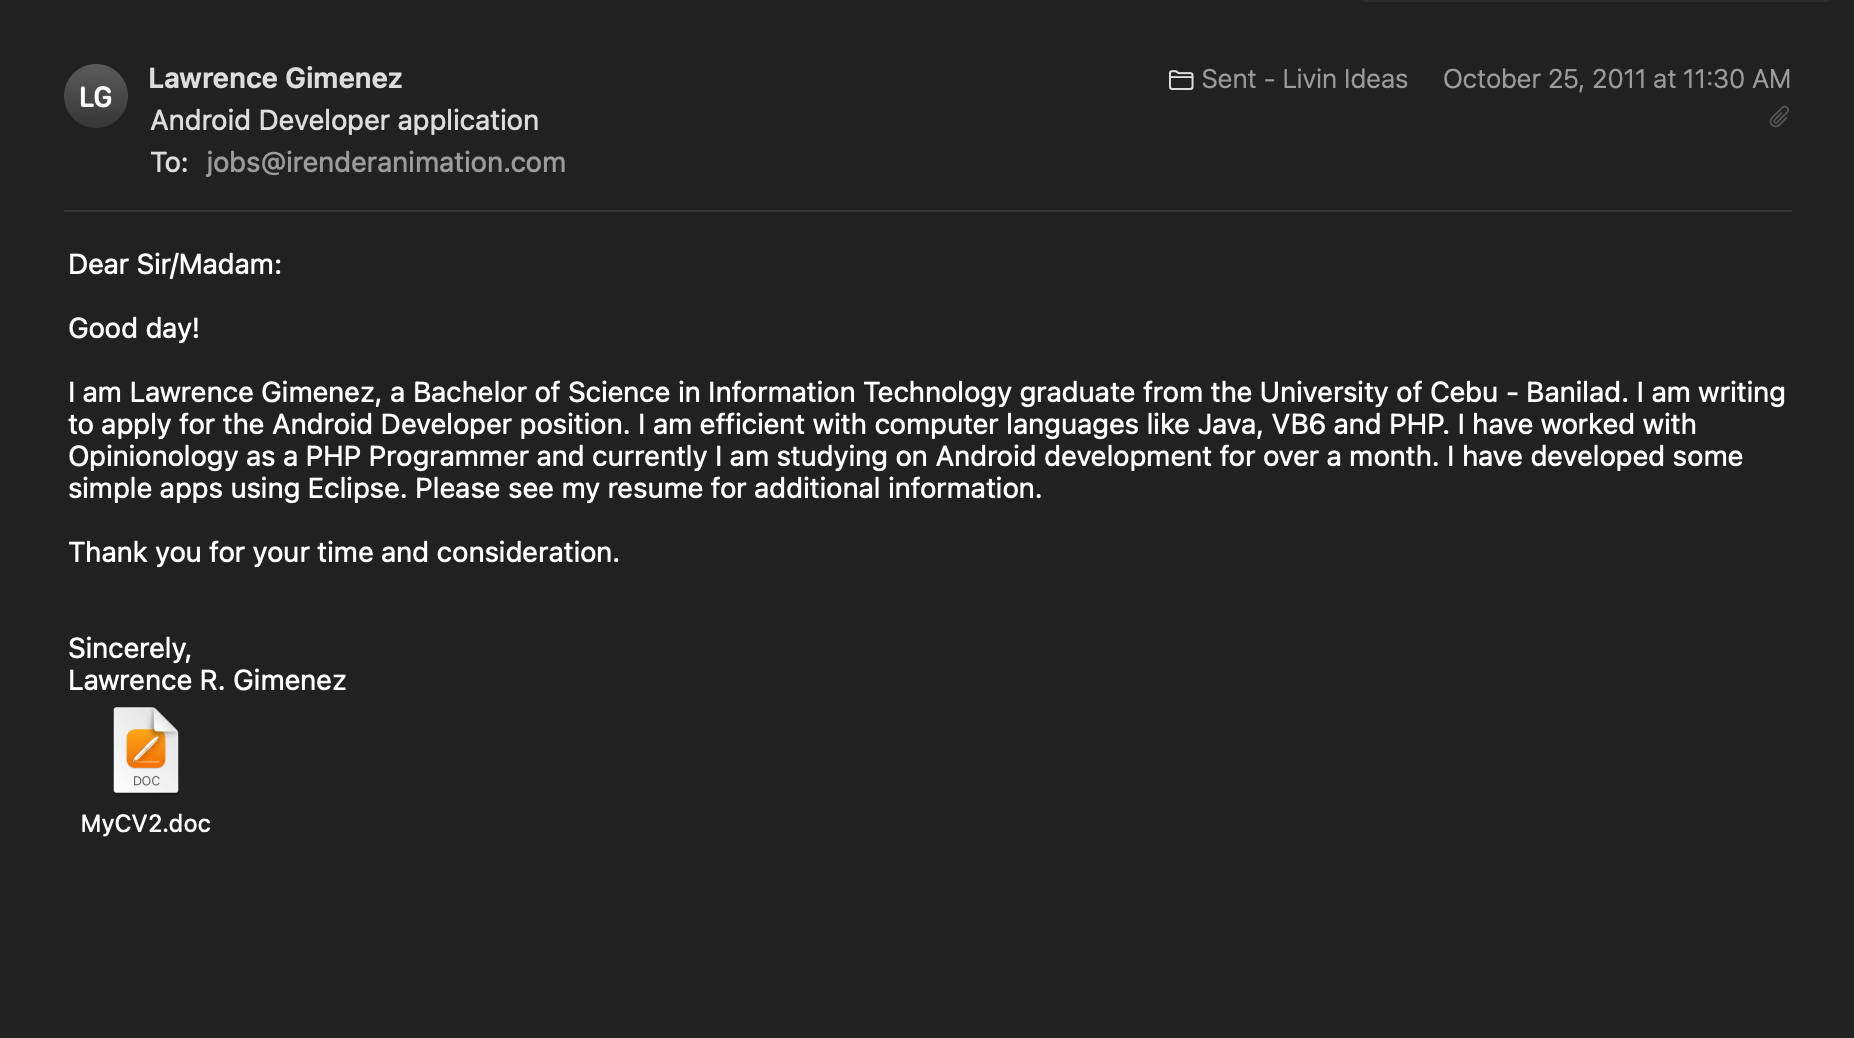Click the Sent mailbox folder icon
Image resolution: width=1854 pixels, height=1038 pixels.
pyautogui.click(x=1180, y=80)
